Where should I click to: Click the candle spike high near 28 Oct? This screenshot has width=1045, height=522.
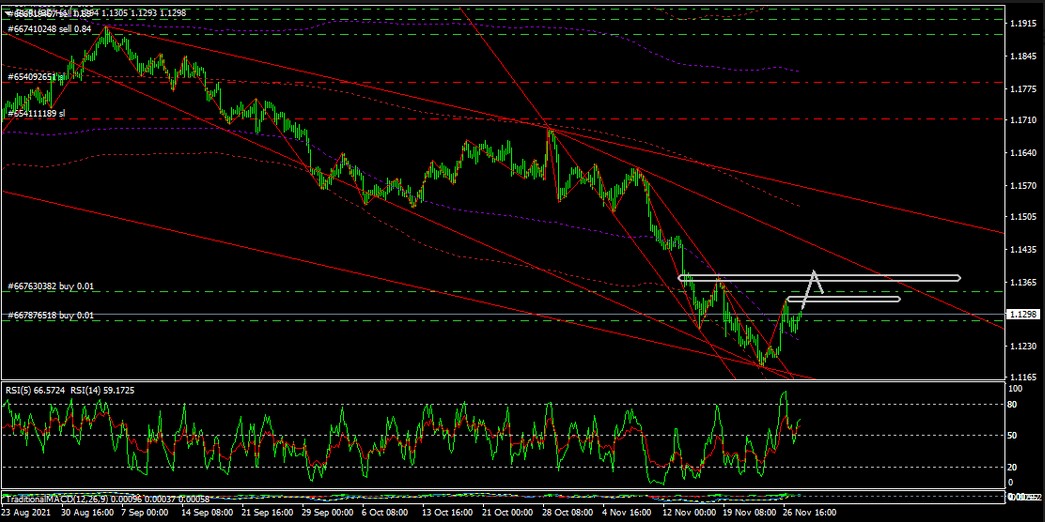click(549, 129)
